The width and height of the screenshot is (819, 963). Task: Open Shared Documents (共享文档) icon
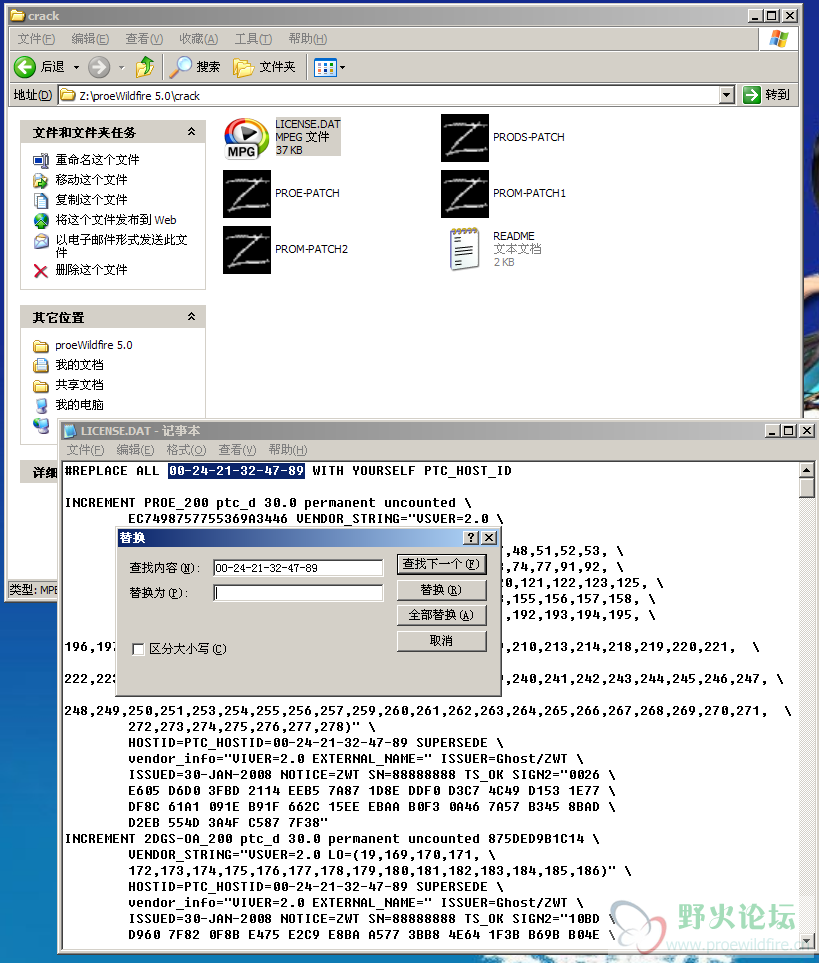[x=41, y=386]
